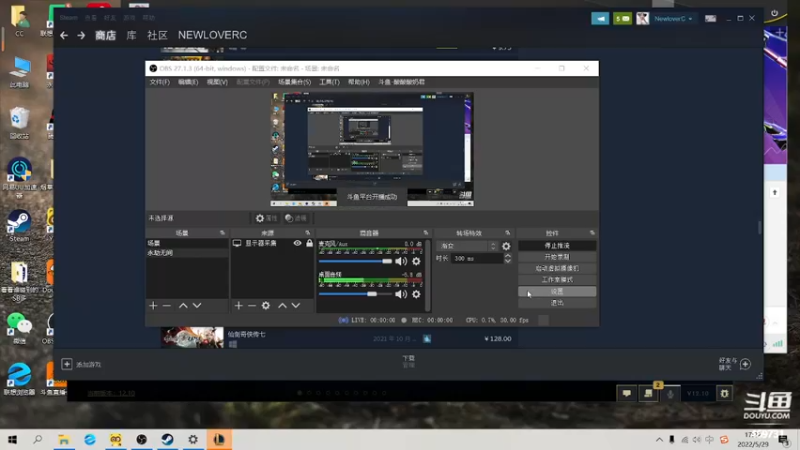This screenshot has width=800, height=450.
Task: Select the 永劫无间 scene in scenes list
Action: tap(187, 253)
